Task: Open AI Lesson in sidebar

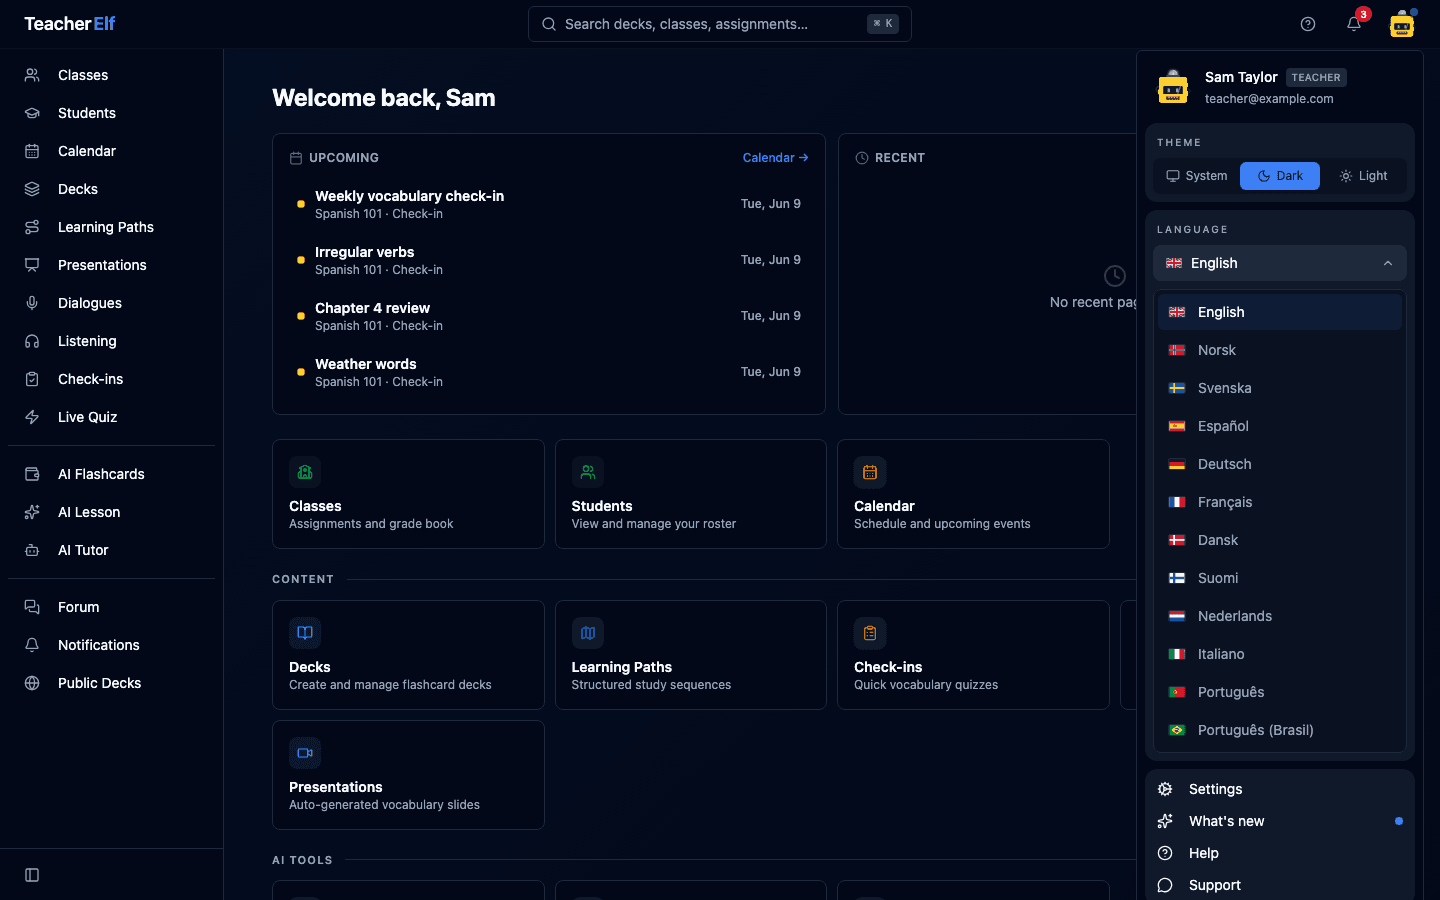Action: click(x=111, y=512)
